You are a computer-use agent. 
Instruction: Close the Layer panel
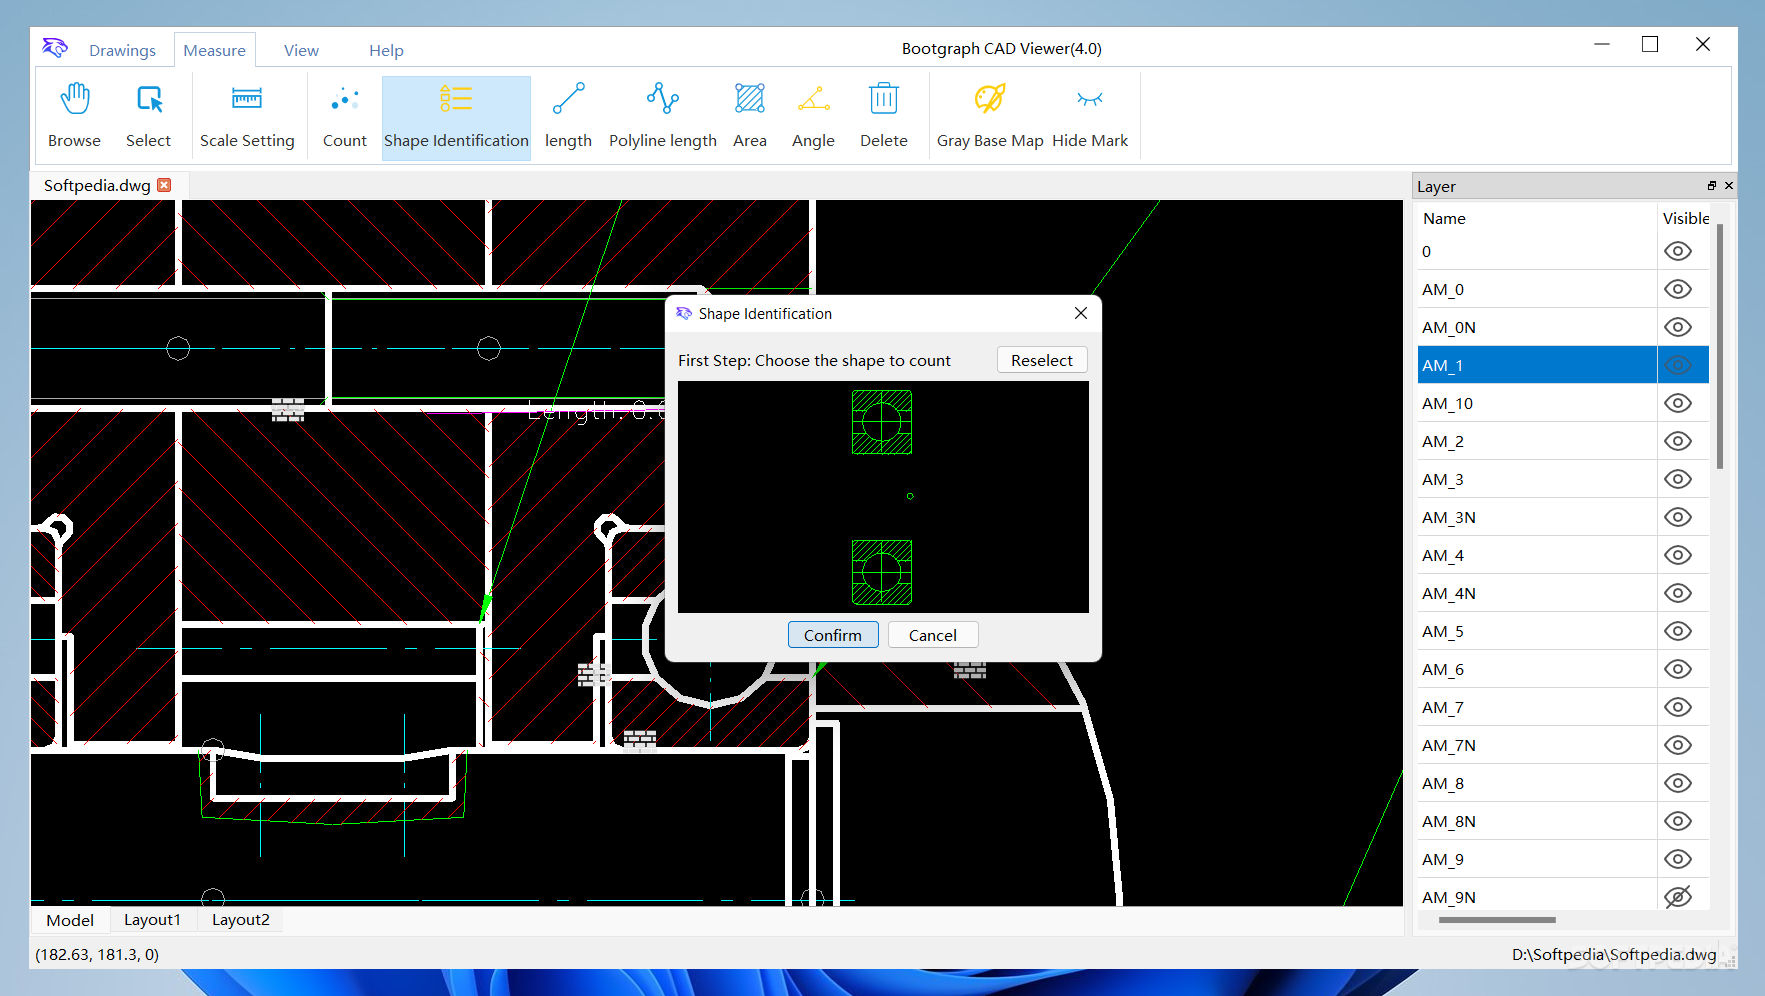click(x=1729, y=186)
